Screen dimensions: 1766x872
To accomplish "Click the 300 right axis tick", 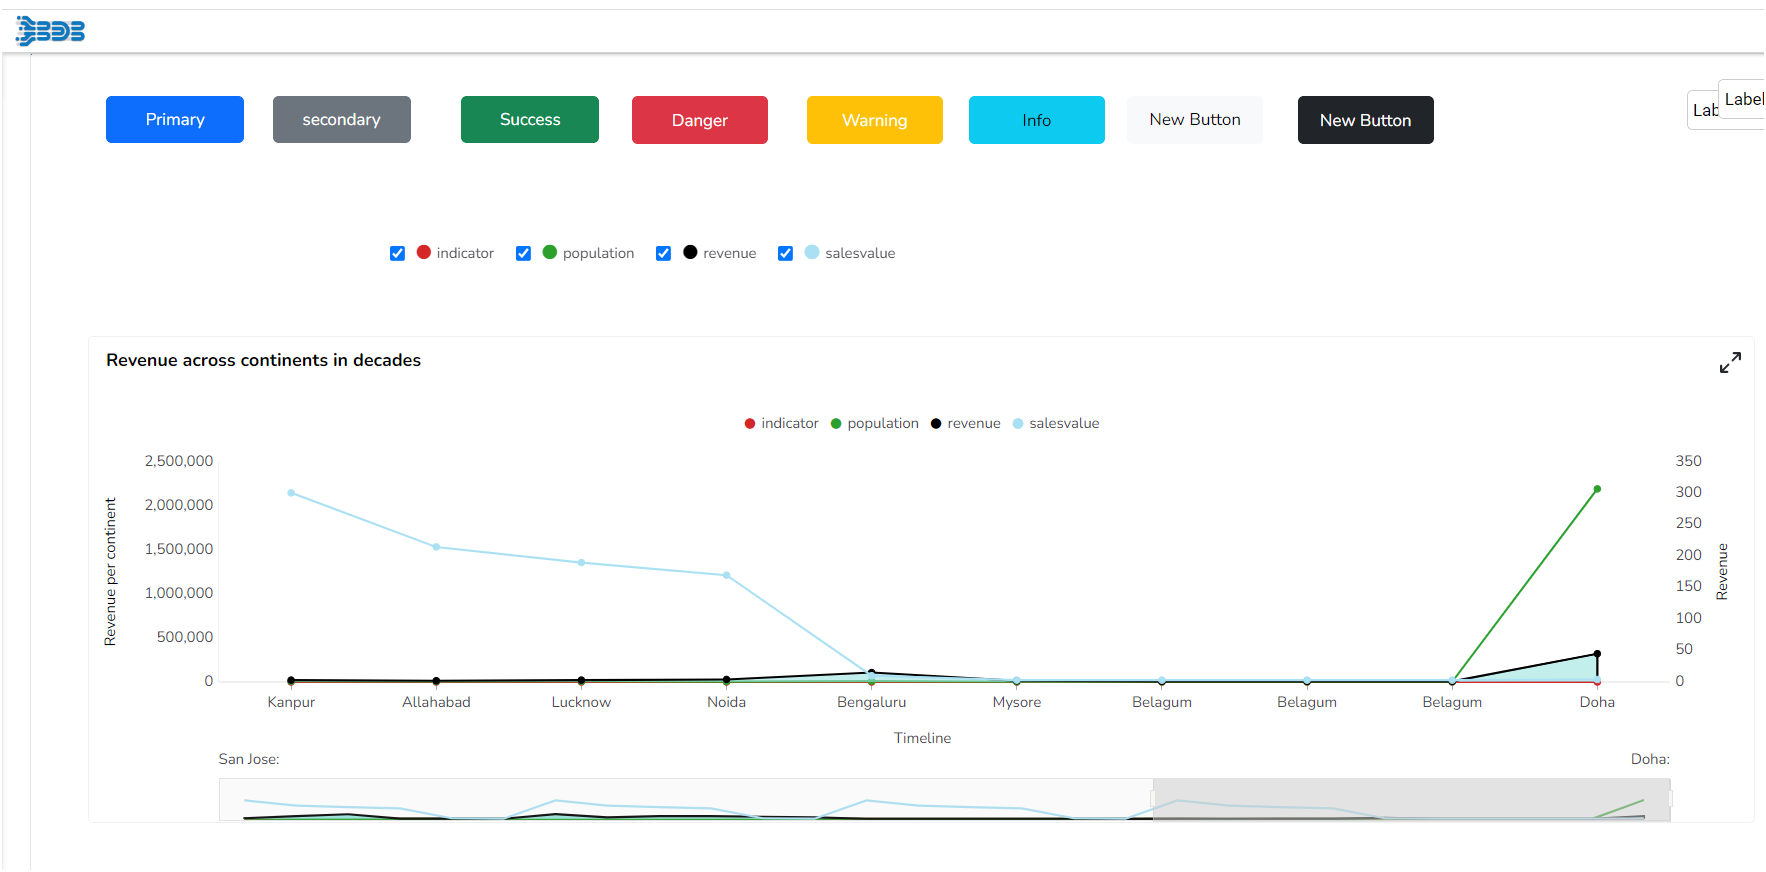I will (x=1688, y=492).
